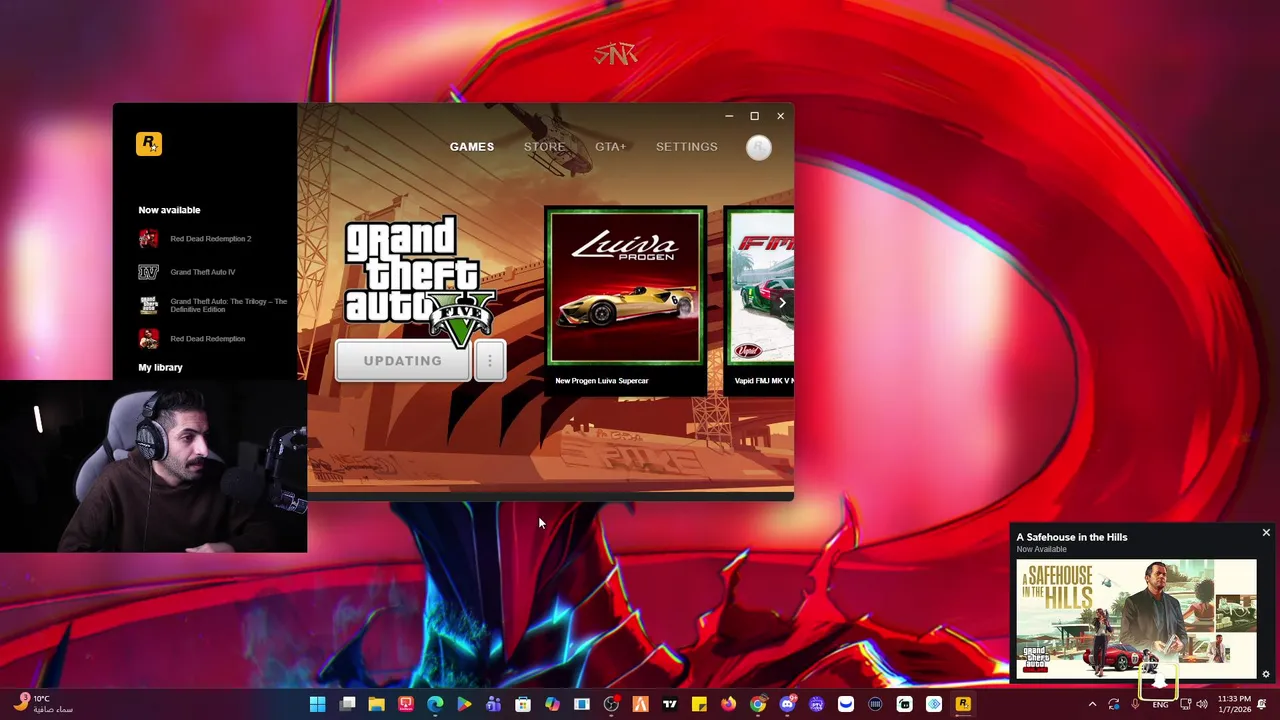
Task: Dismiss the Safehouse in the Hills notification
Action: coord(1266,533)
